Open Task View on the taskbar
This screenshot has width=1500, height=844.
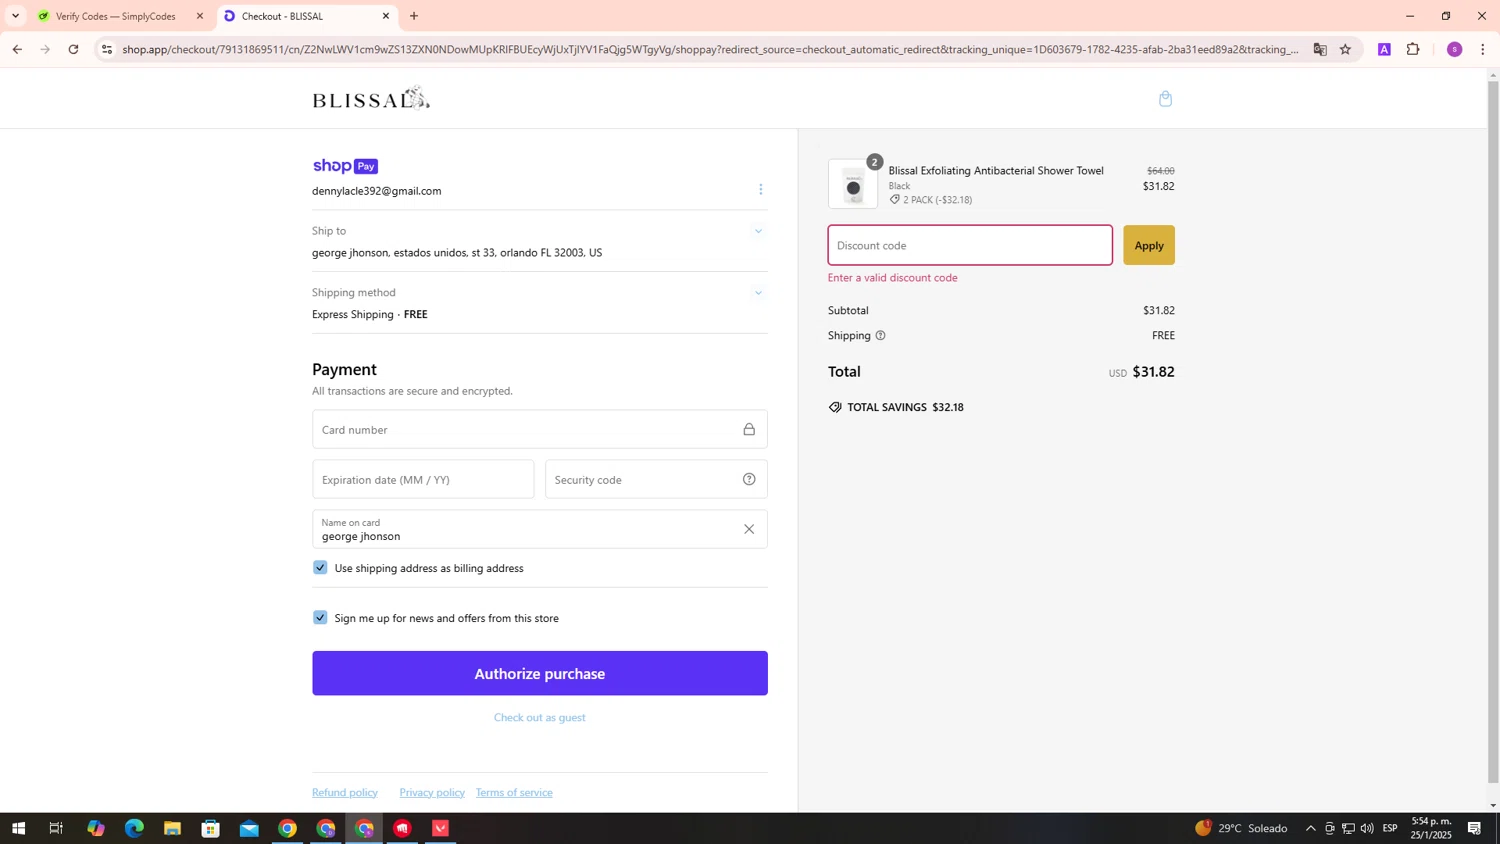pos(56,828)
